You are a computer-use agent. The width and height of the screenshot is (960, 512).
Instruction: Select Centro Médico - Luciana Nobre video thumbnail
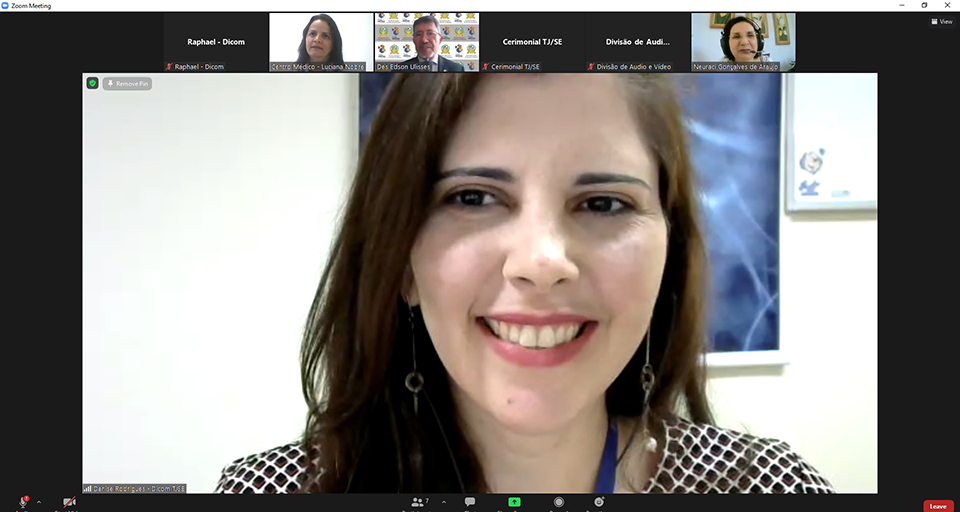(321, 42)
